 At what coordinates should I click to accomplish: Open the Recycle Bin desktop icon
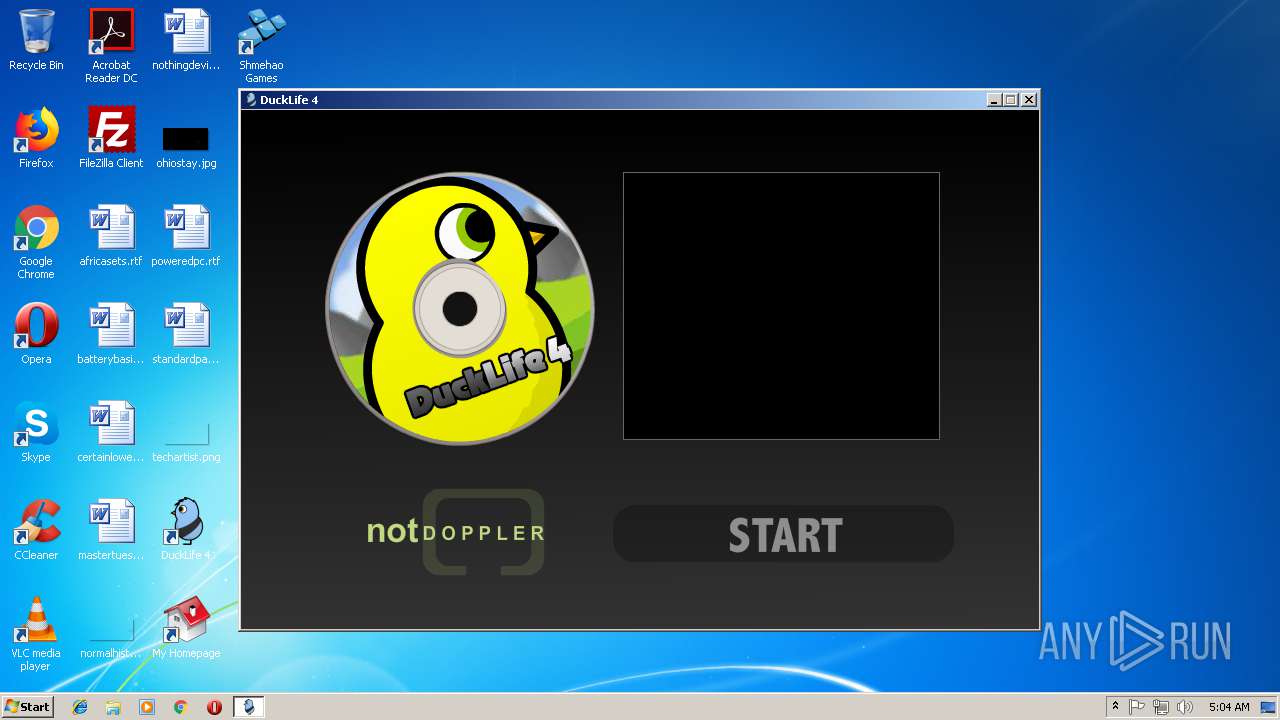(36, 40)
